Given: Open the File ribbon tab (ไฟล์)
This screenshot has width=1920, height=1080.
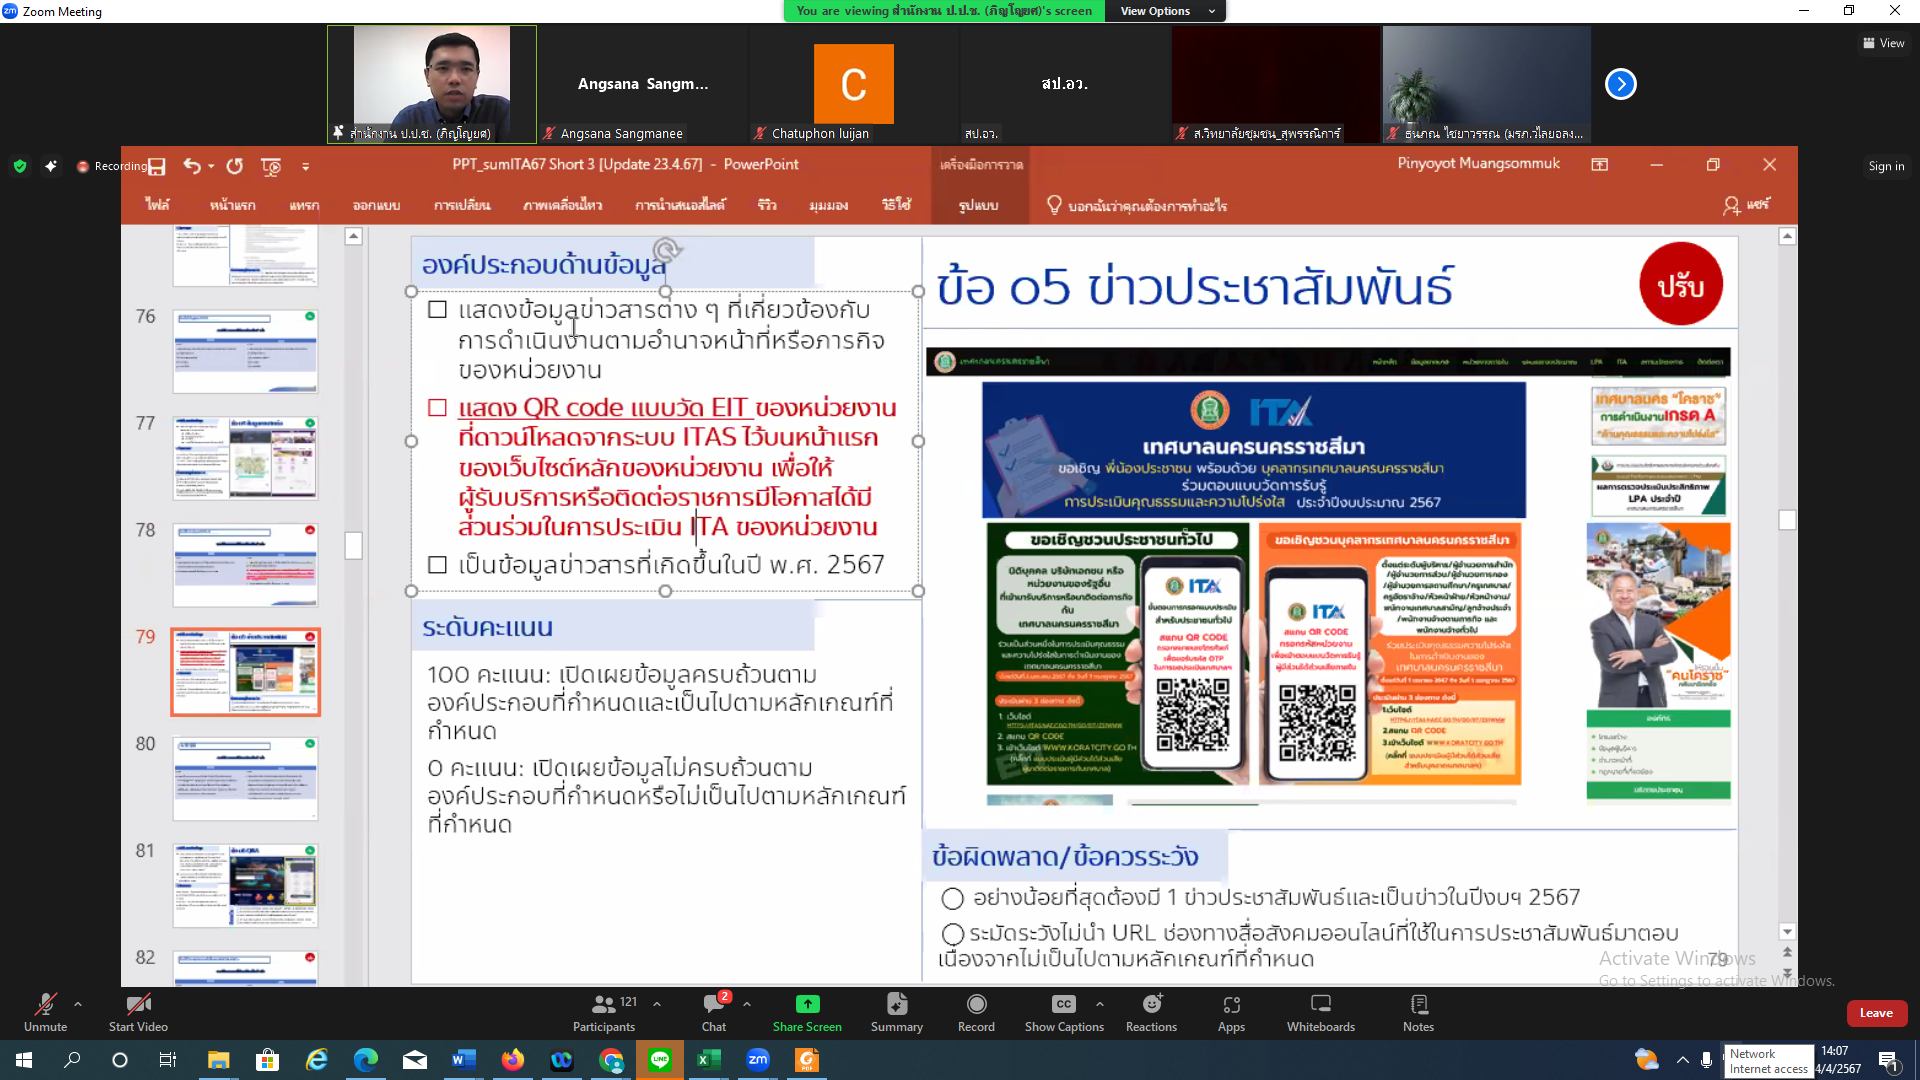Looking at the screenshot, I should click(157, 205).
